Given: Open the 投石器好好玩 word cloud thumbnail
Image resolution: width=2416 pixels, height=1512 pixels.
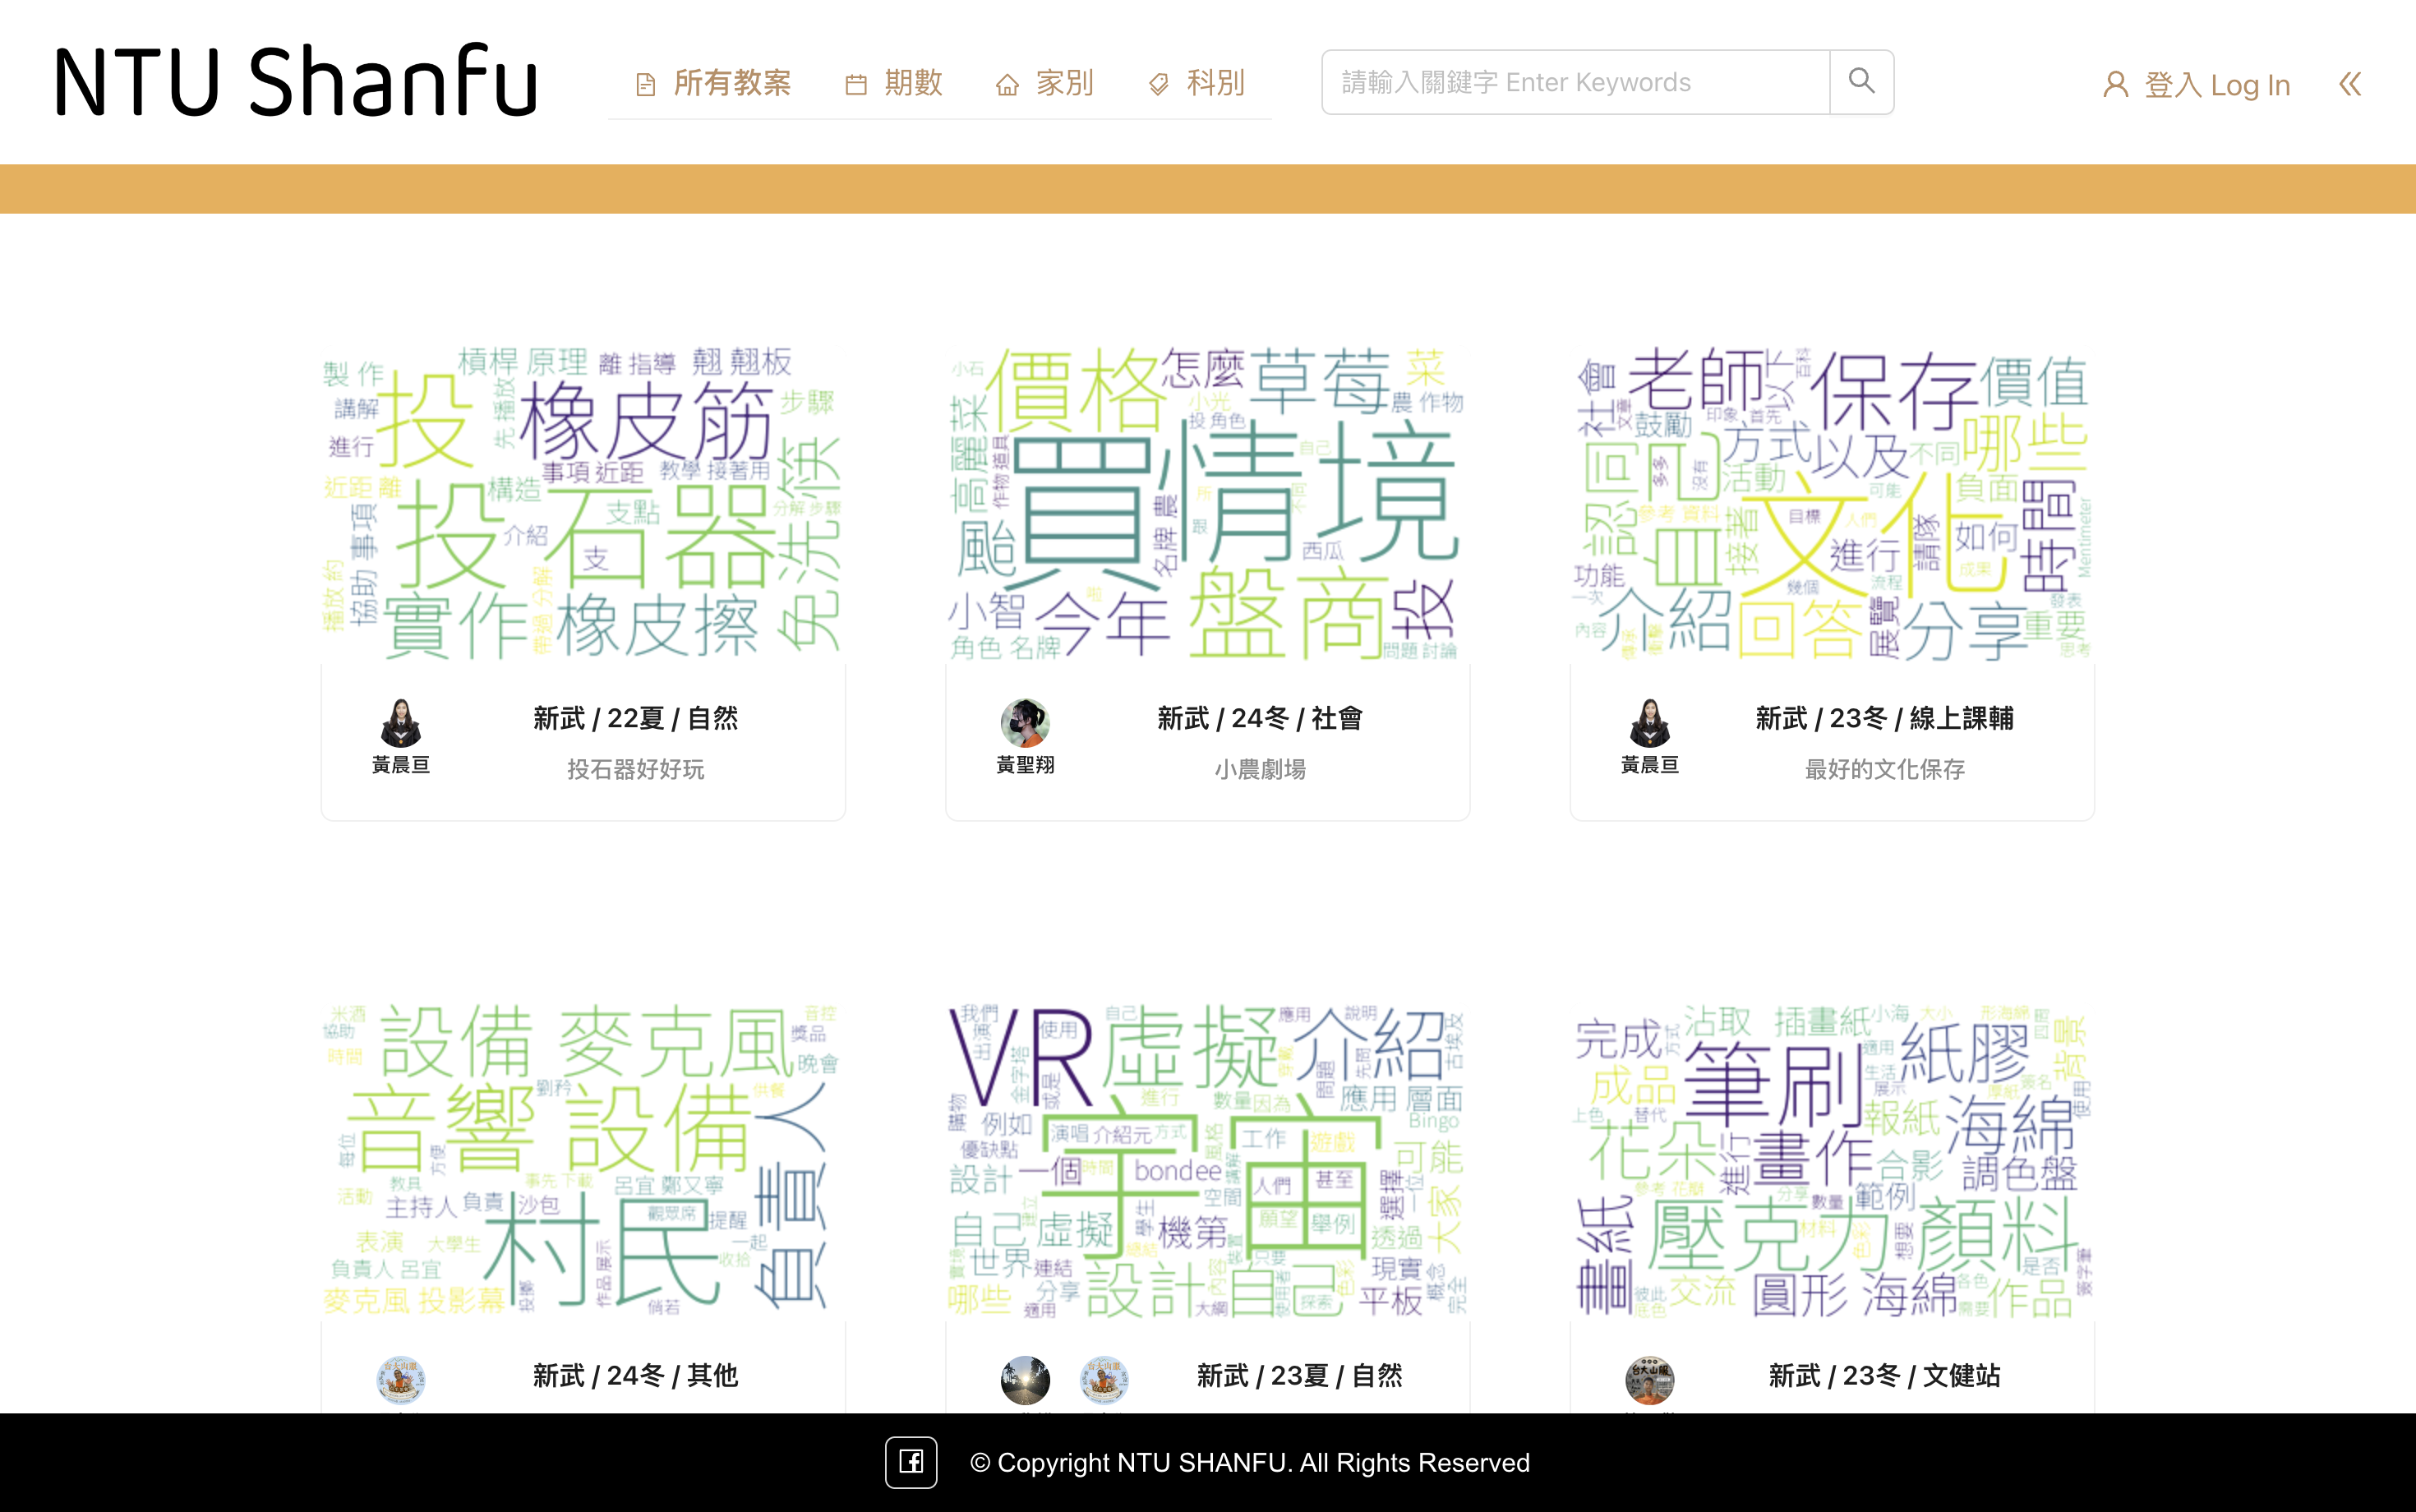Looking at the screenshot, I should click(x=583, y=503).
